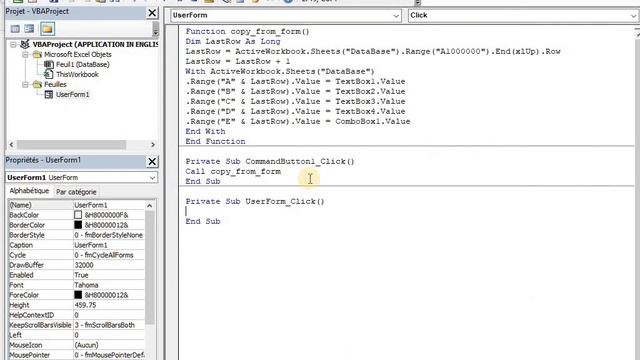Select the MousePointer property row
Screen dimensions: 640x360
point(76,355)
